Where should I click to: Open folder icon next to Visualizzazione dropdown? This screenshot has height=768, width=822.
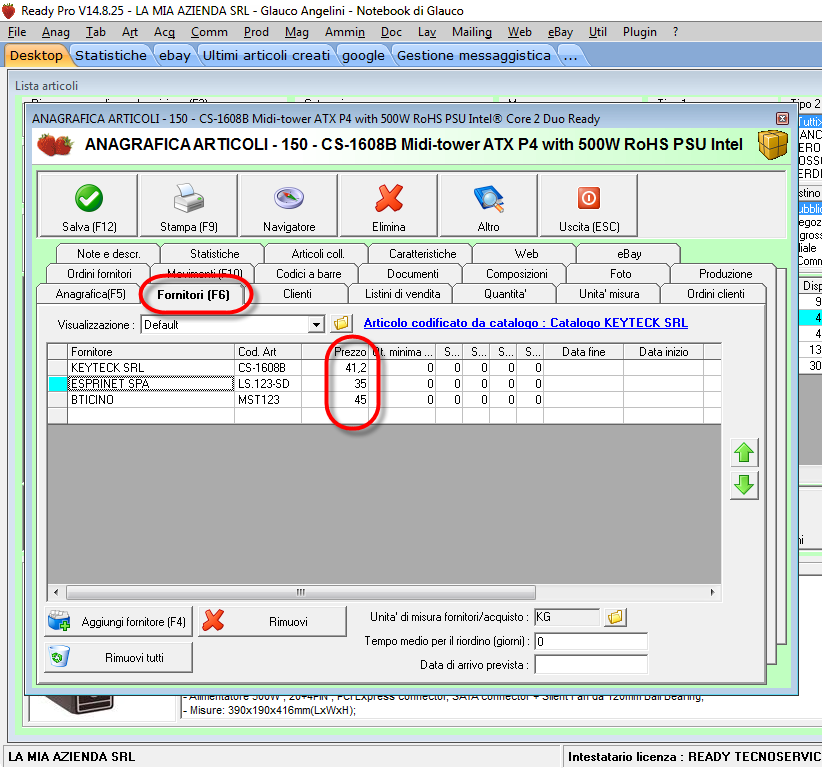pos(341,323)
